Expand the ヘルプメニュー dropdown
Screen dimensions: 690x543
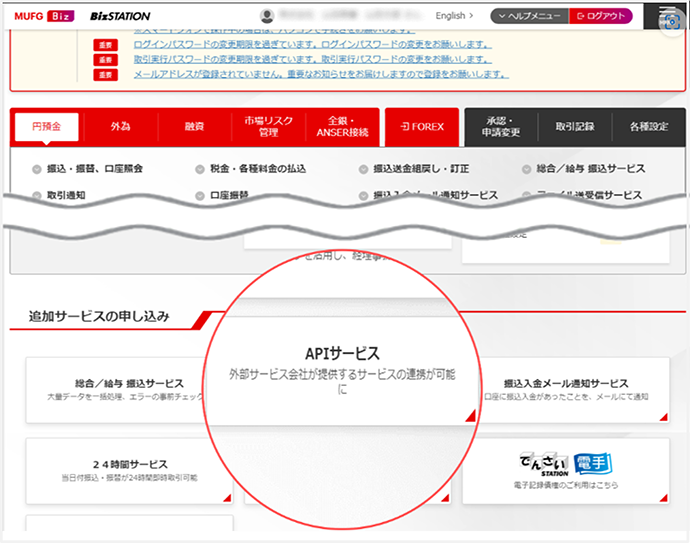pyautogui.click(x=529, y=16)
